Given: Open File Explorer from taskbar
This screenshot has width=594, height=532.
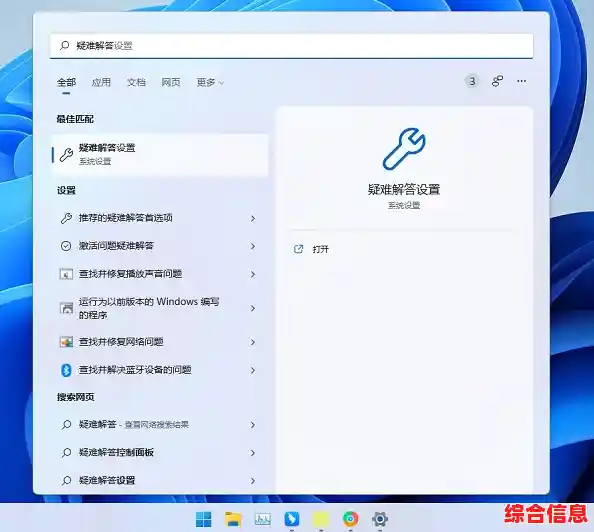Looking at the screenshot, I should coord(233,519).
